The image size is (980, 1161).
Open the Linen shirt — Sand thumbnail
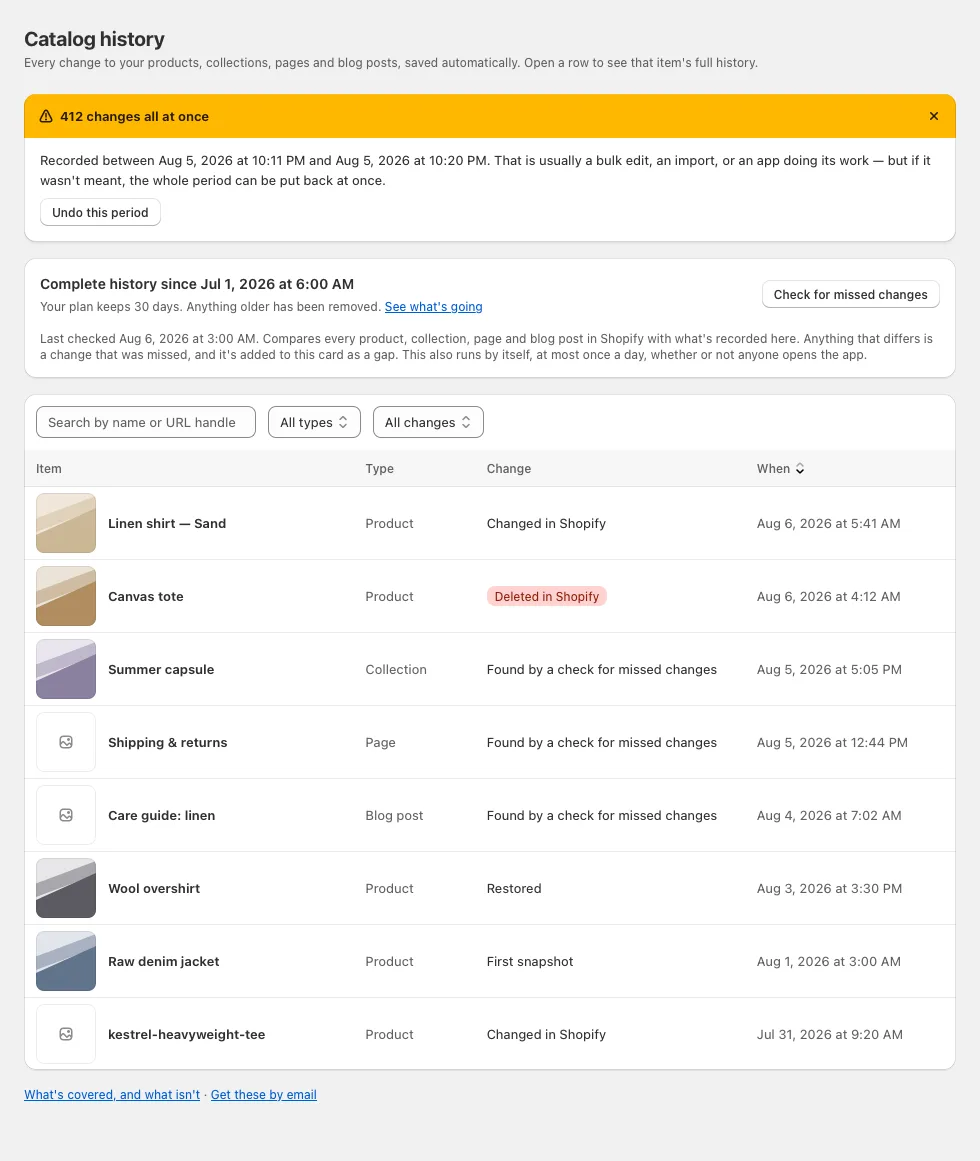(x=66, y=523)
